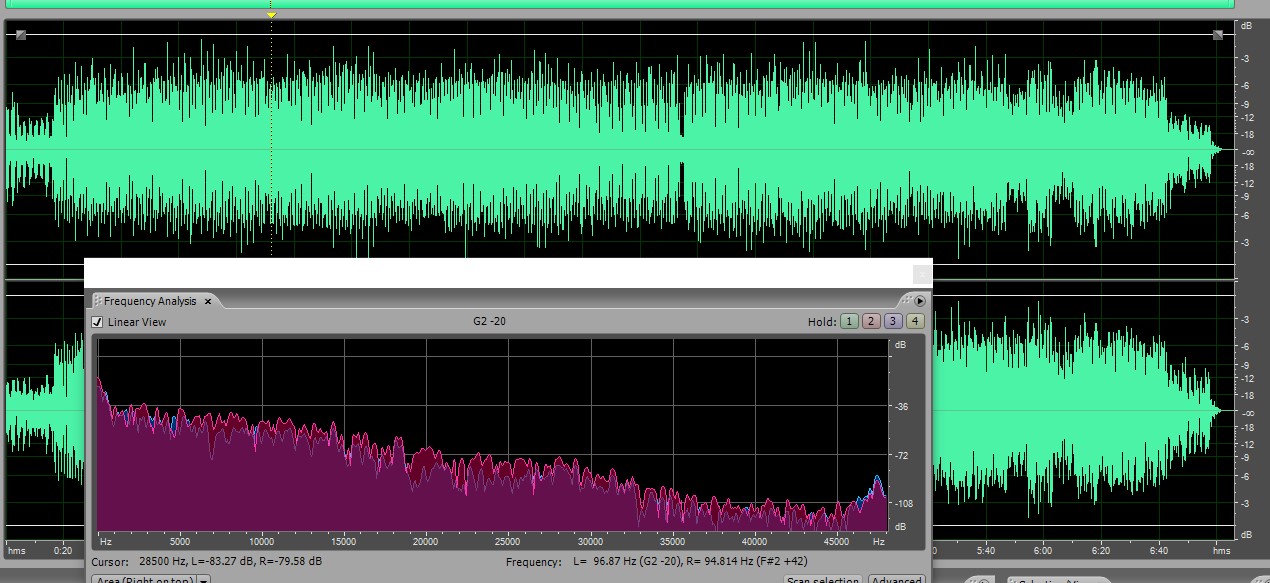This screenshot has width=1270, height=583.
Task: Open Advanced frequency analysis options
Action: tap(896, 579)
